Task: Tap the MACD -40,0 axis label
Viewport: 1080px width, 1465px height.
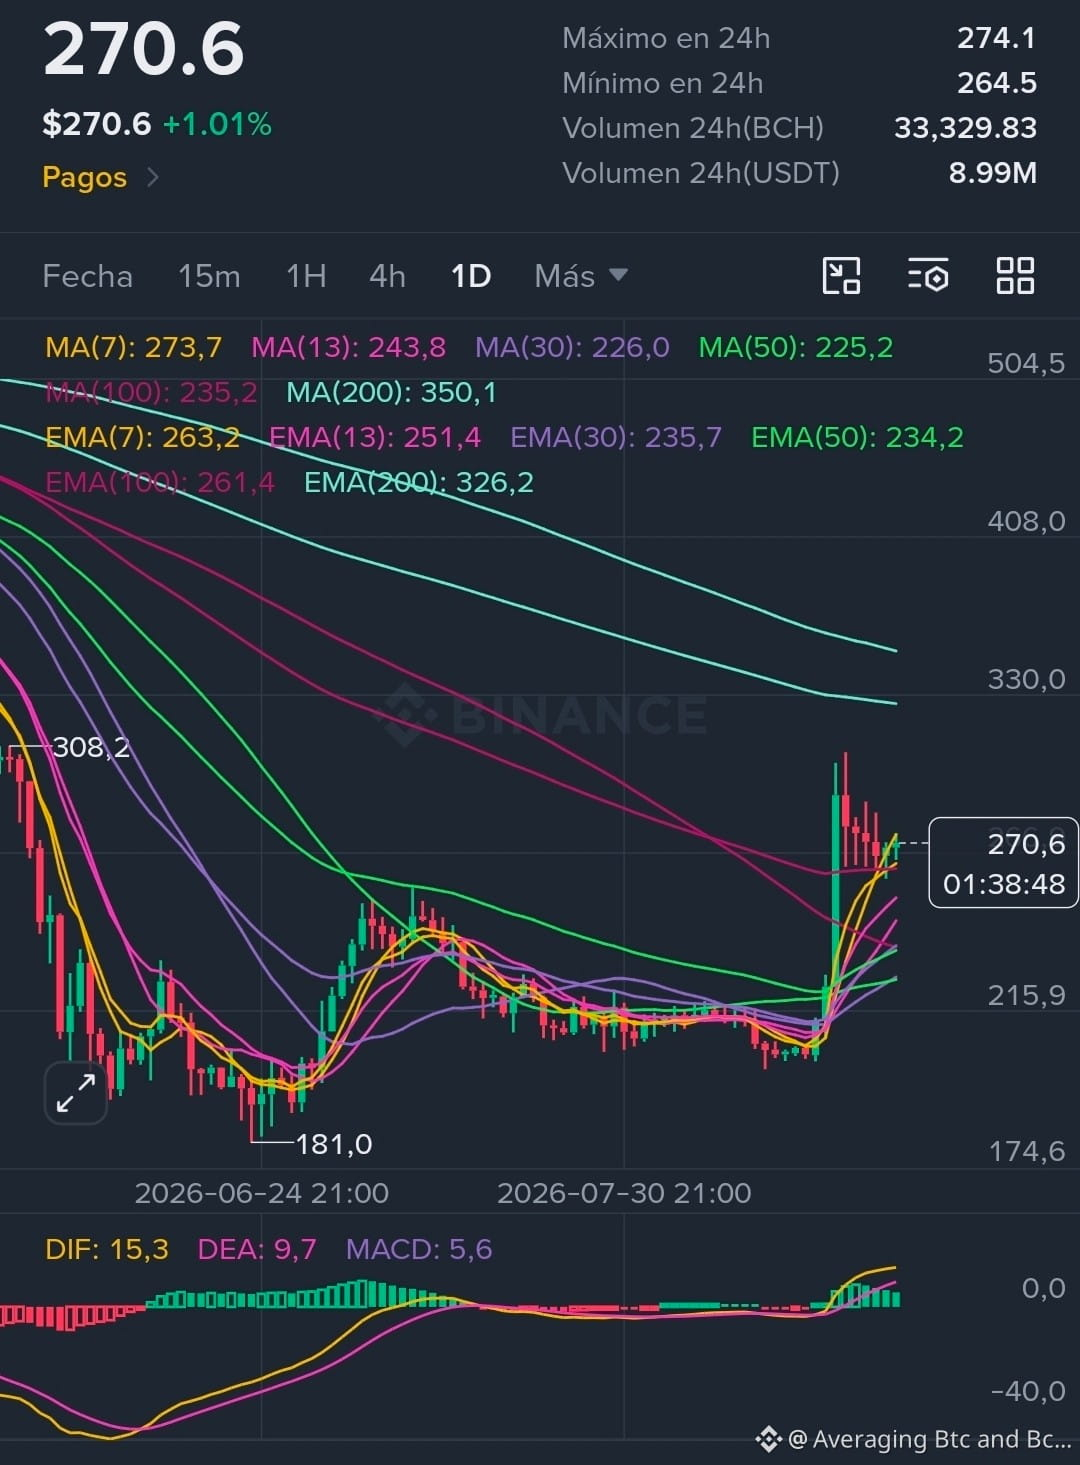Action: click(x=1028, y=1391)
